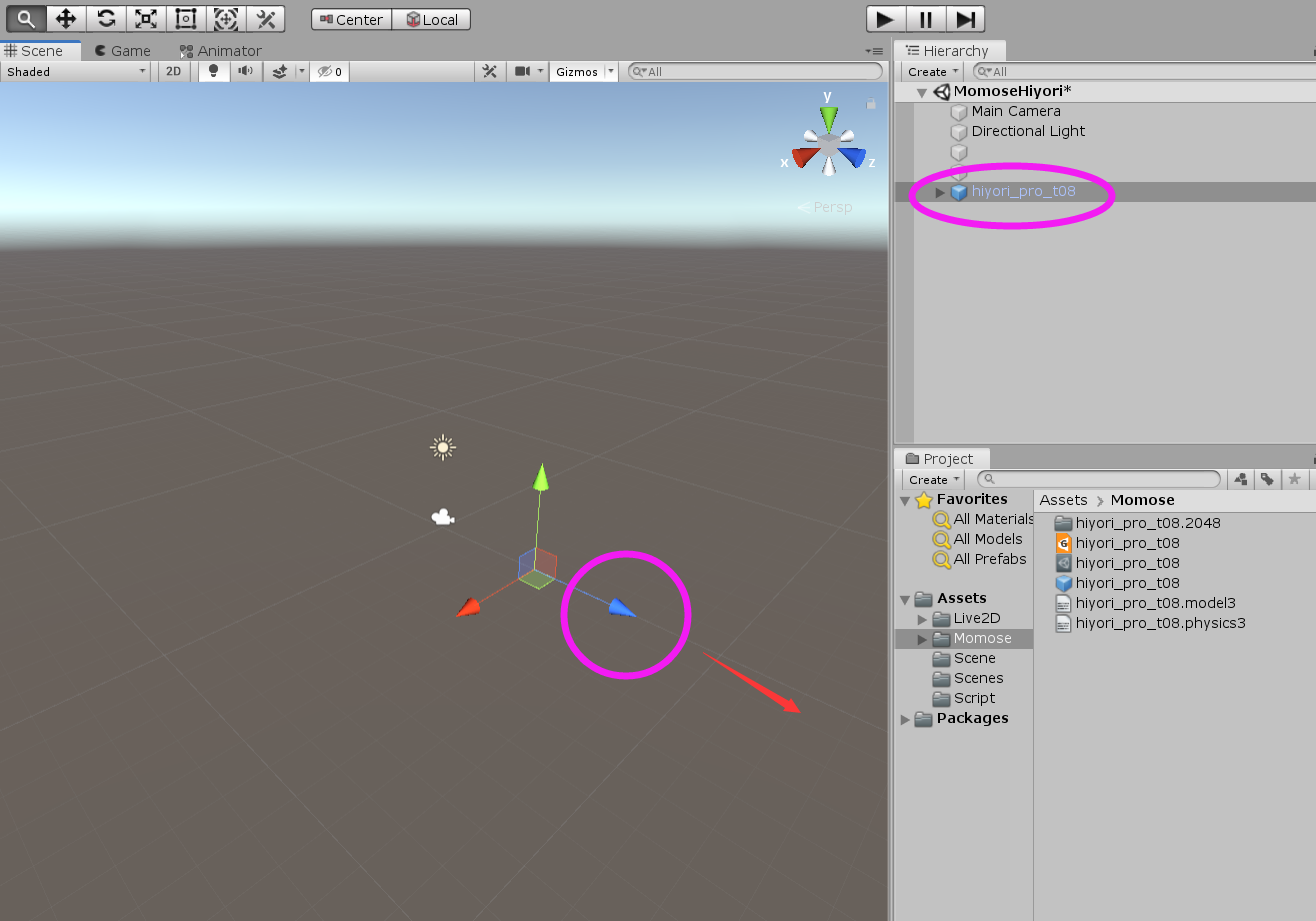1316x921 pixels.
Task: Switch to the Animator tab
Action: point(220,51)
